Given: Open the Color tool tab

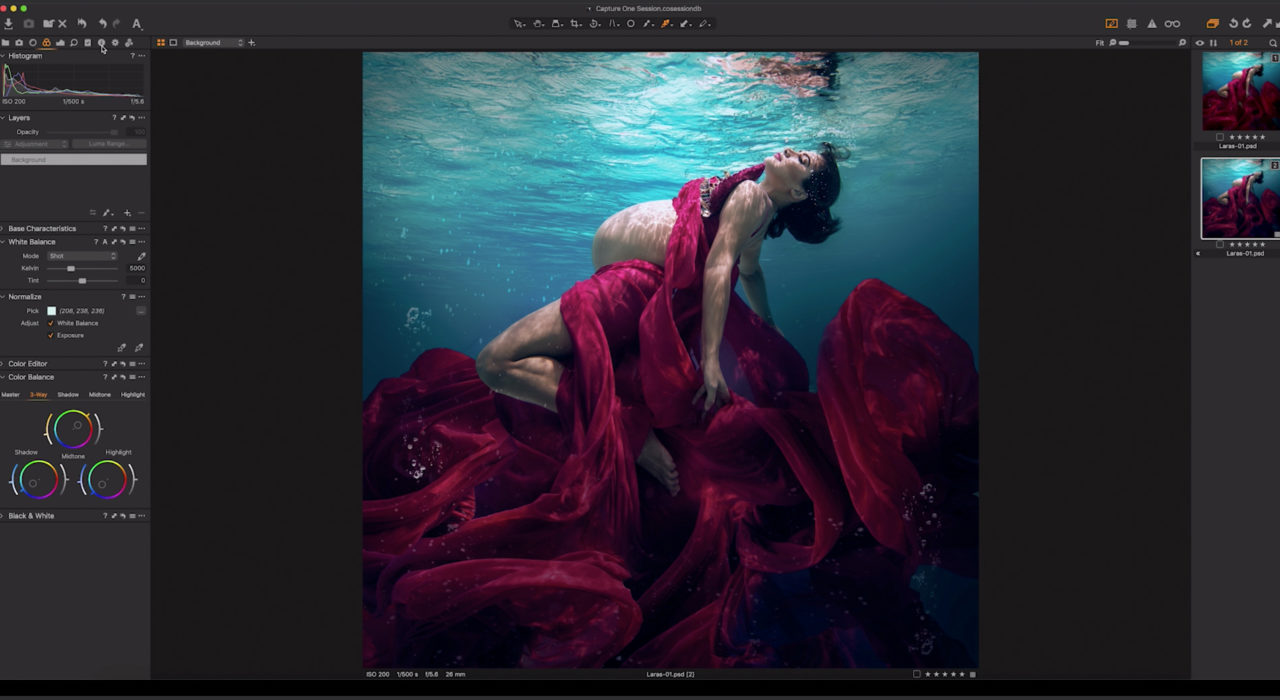Looking at the screenshot, I should 46,43.
